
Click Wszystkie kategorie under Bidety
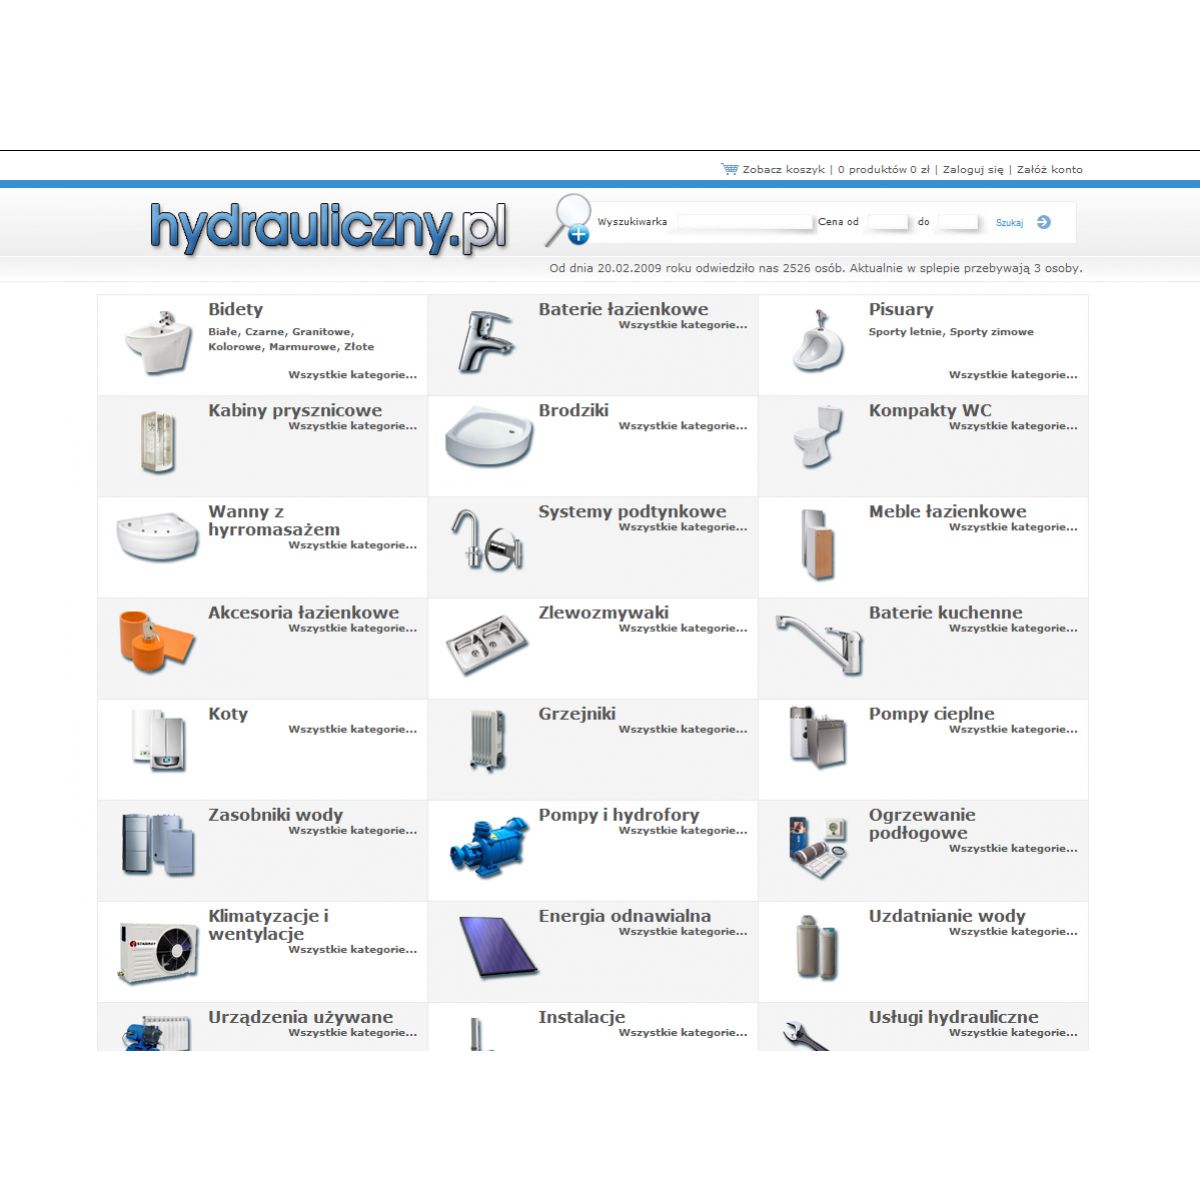coord(353,374)
